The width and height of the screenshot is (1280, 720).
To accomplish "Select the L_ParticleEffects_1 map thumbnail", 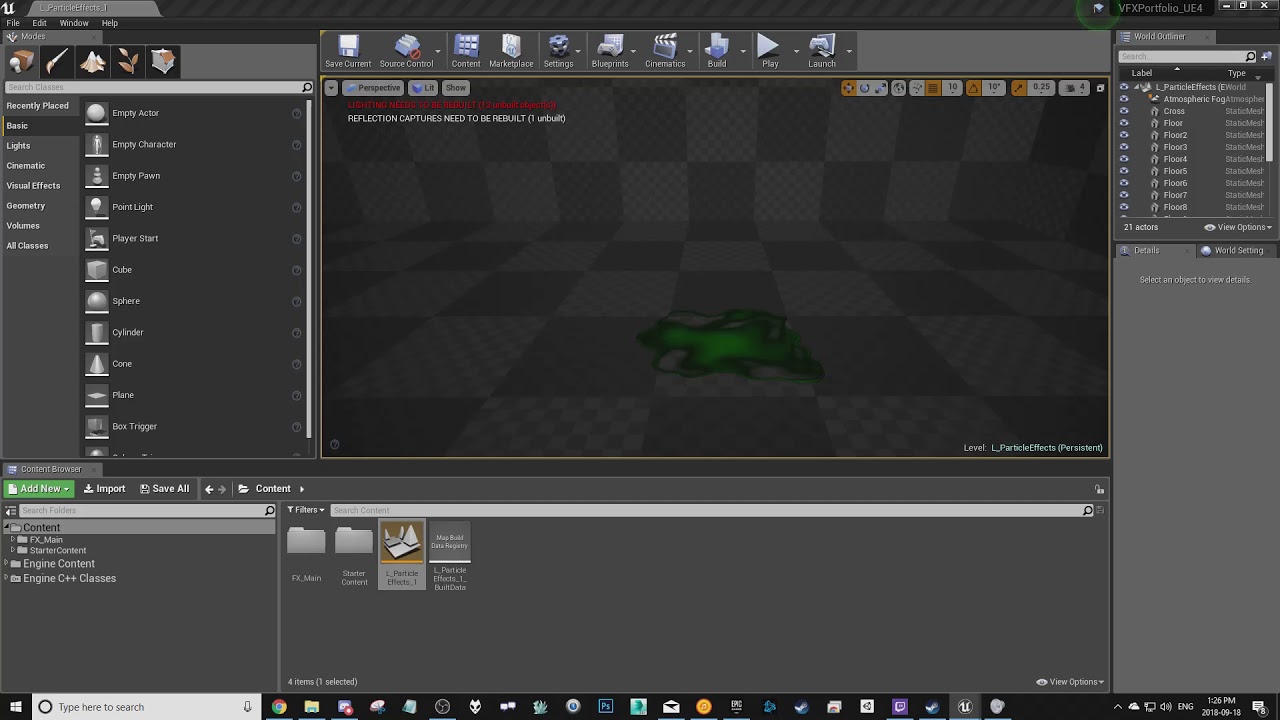I will (402, 554).
